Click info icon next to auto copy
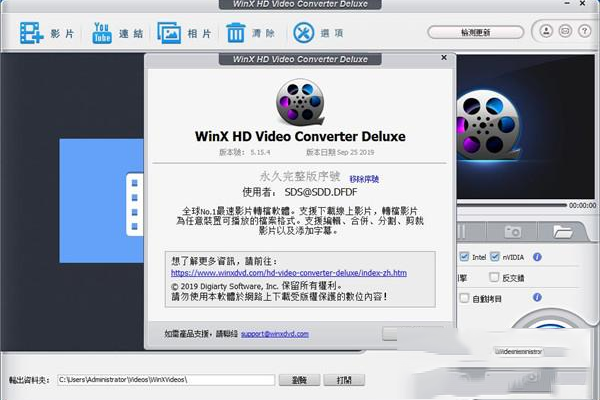600x400 pixels. pos(537,297)
